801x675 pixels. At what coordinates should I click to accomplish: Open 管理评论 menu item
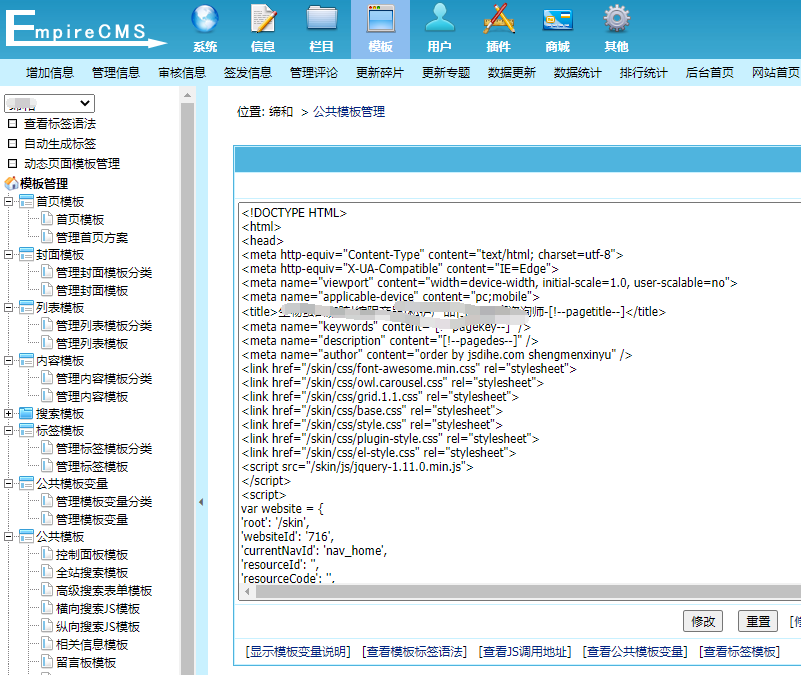[x=314, y=73]
